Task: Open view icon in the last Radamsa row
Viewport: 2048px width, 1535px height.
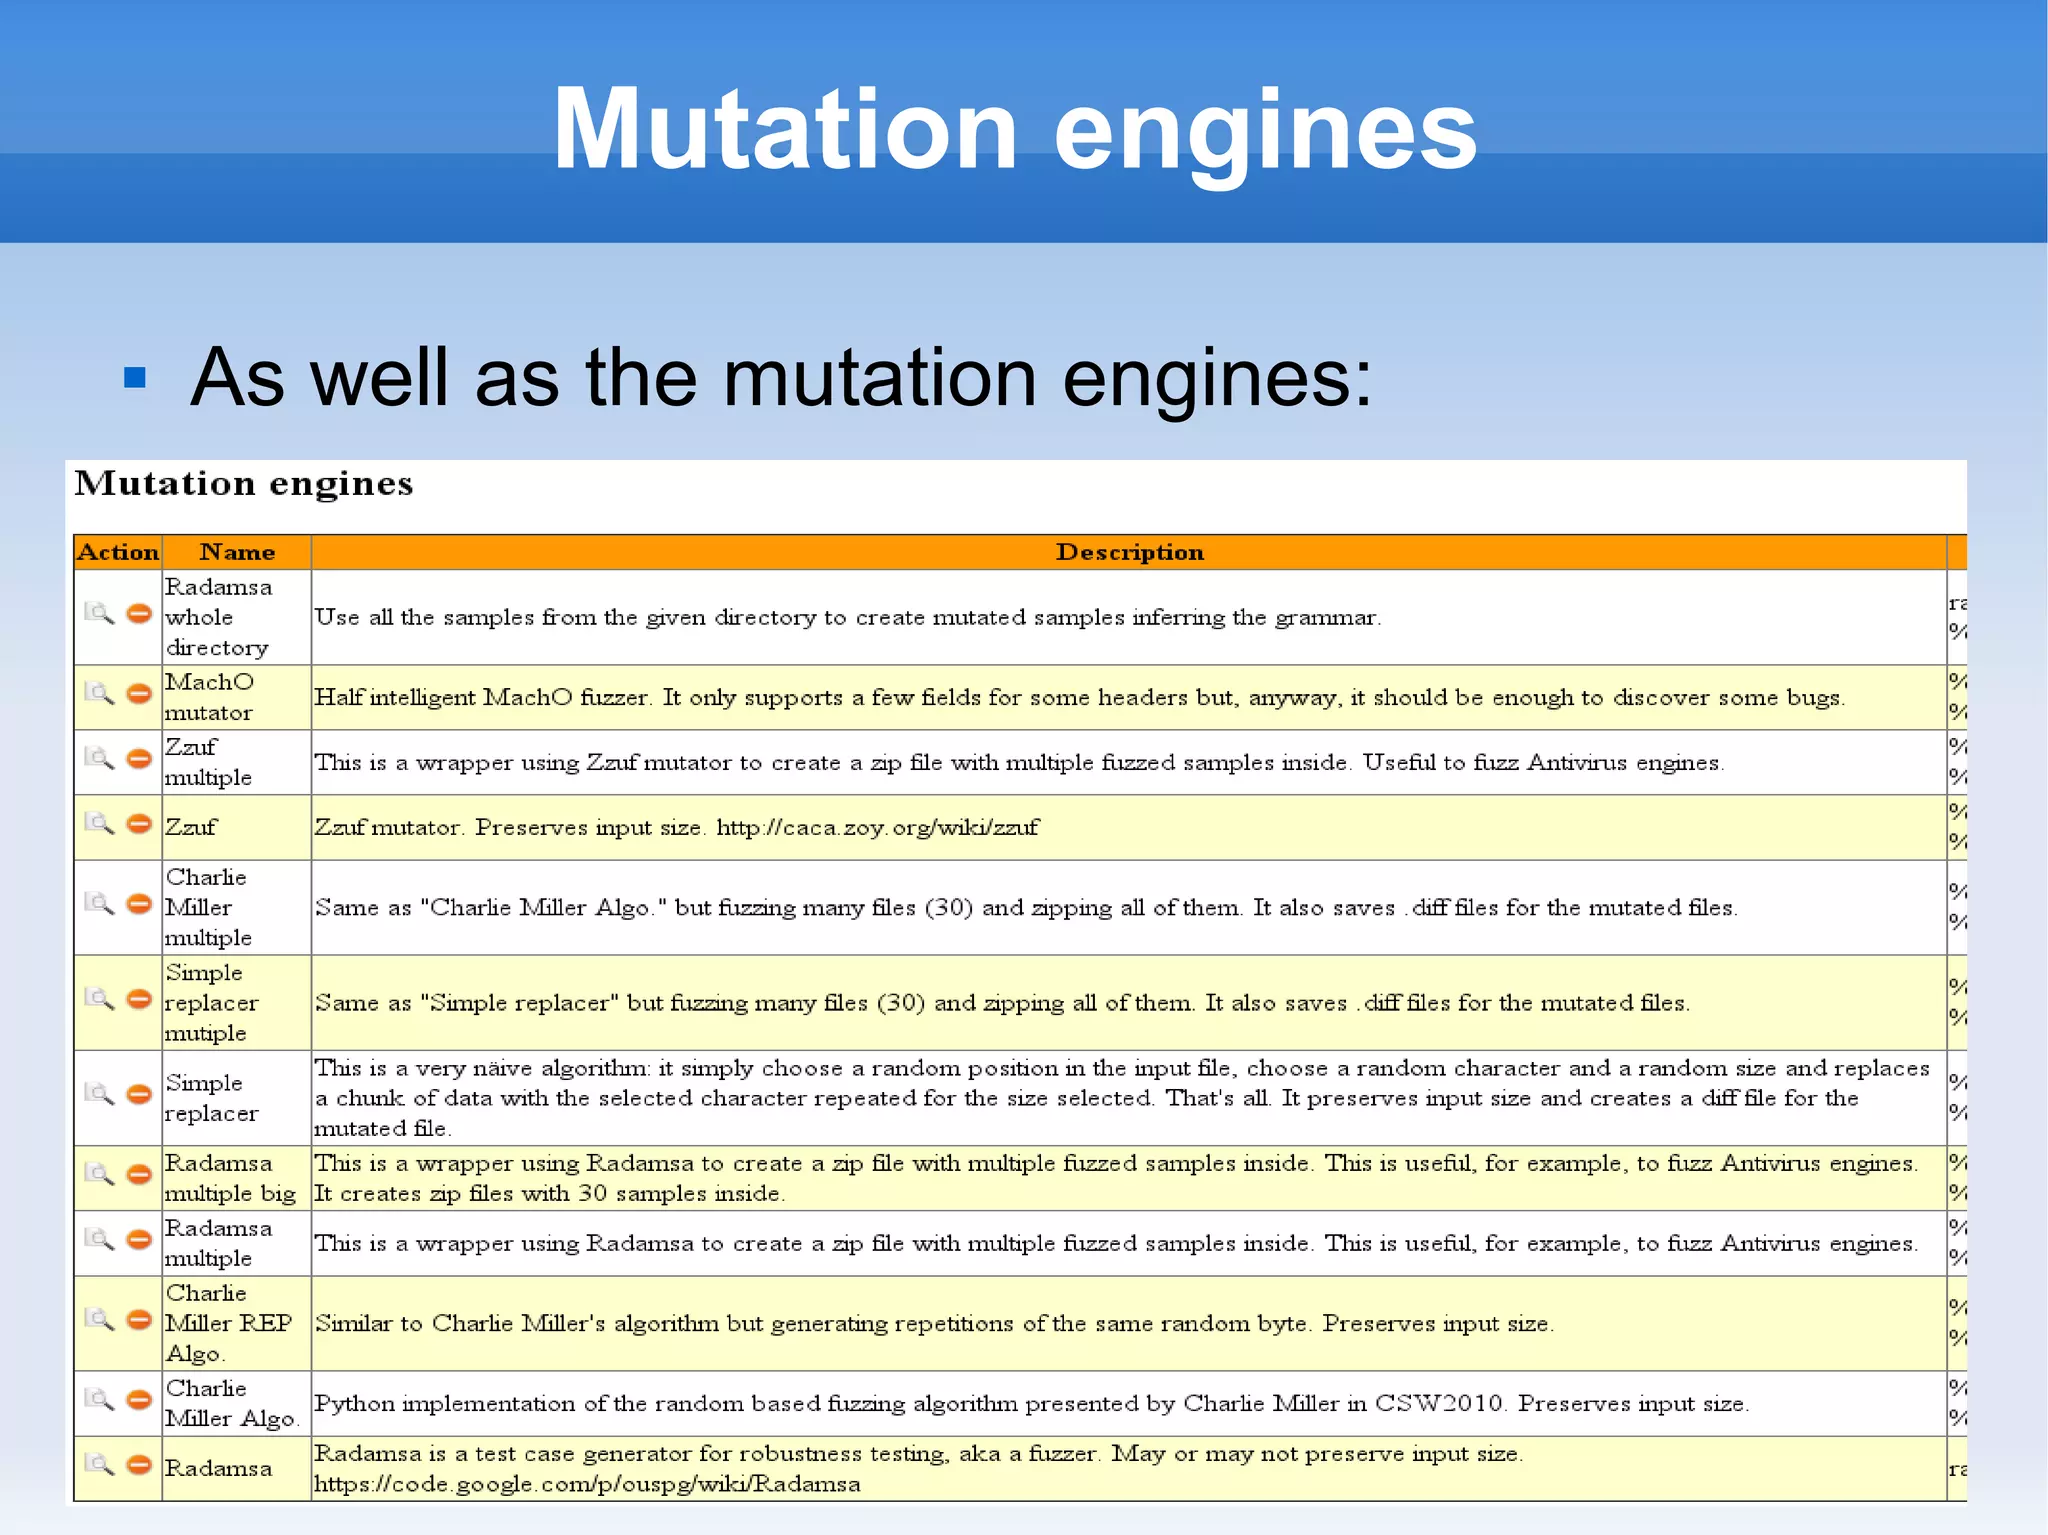Action: coord(99,1465)
